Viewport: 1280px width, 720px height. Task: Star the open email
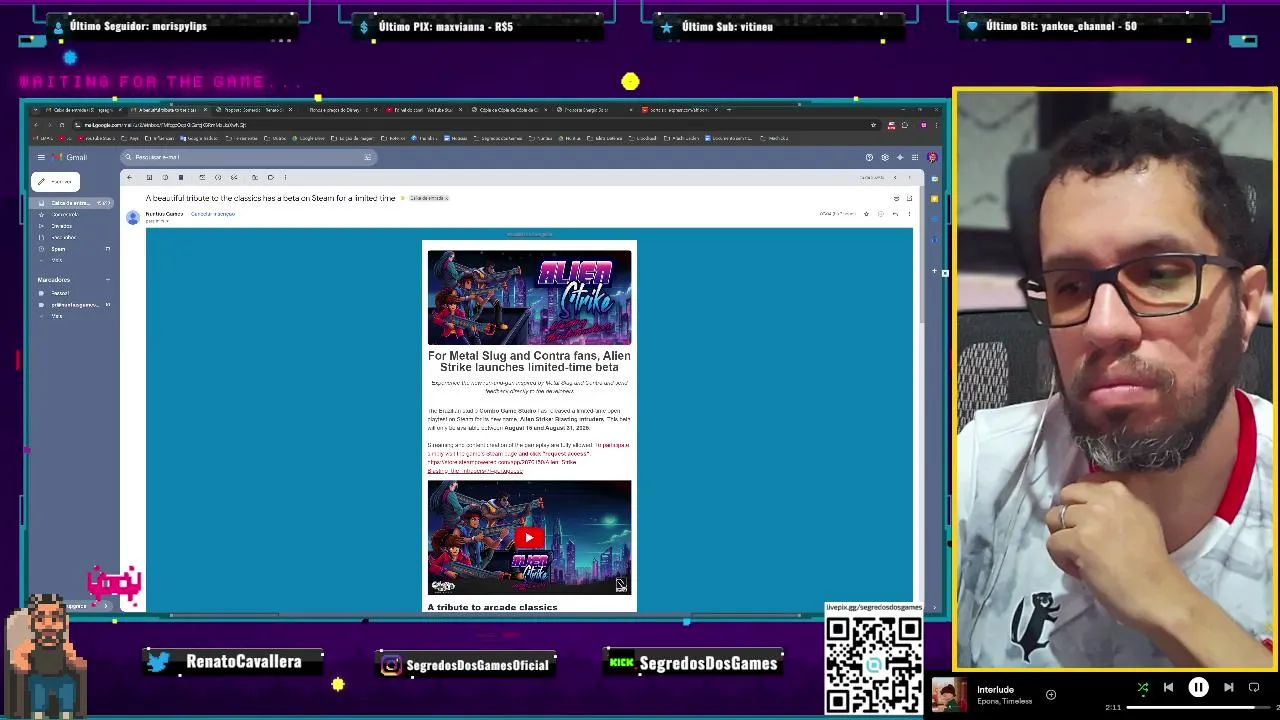(x=866, y=214)
